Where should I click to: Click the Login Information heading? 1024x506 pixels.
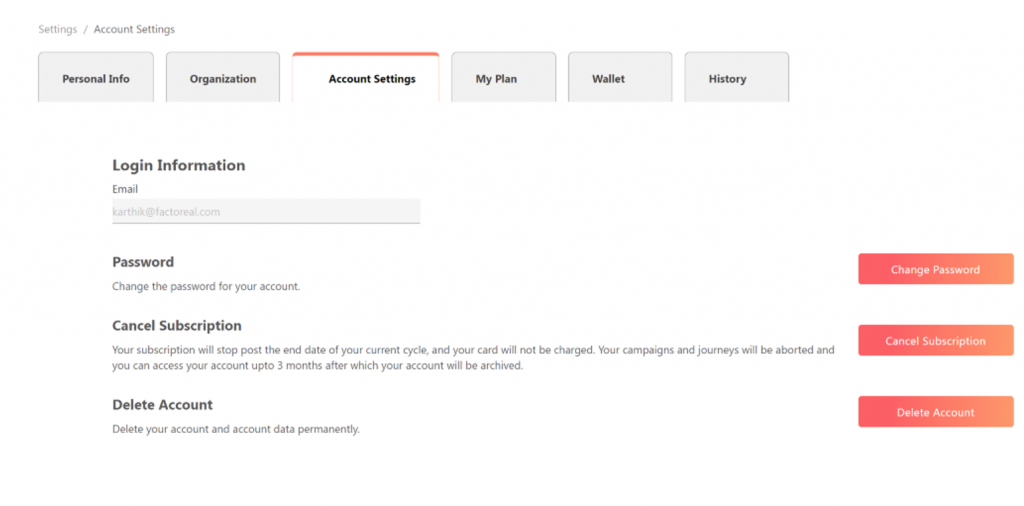click(178, 165)
